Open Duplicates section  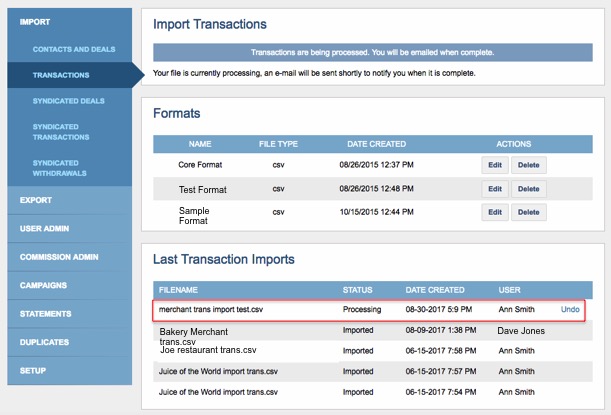(x=44, y=343)
